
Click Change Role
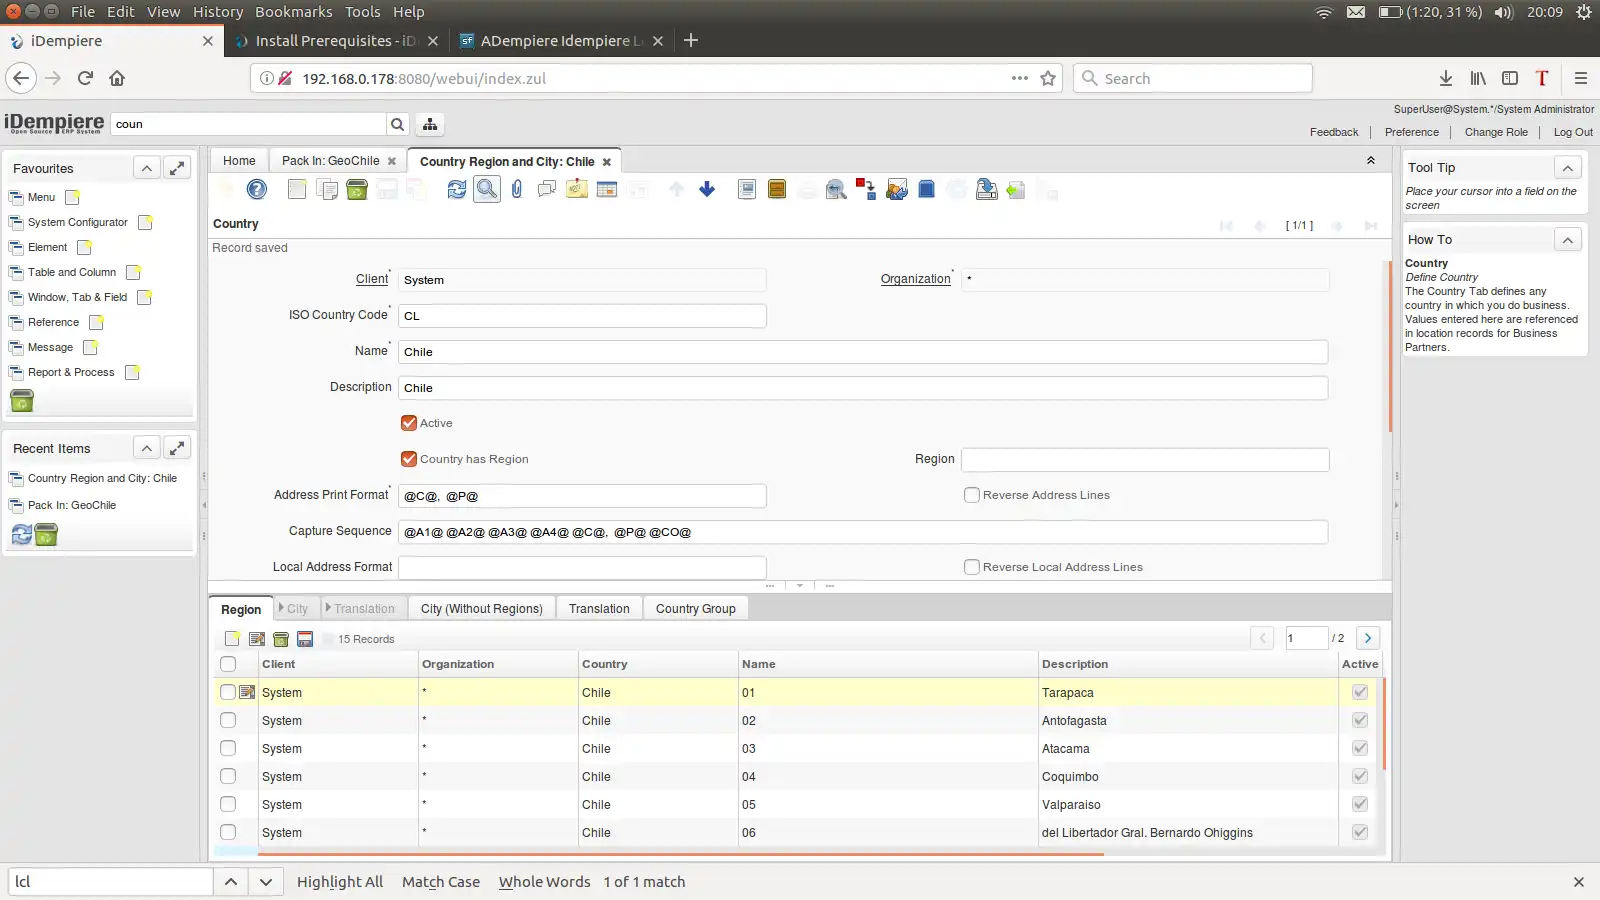pyautogui.click(x=1496, y=132)
